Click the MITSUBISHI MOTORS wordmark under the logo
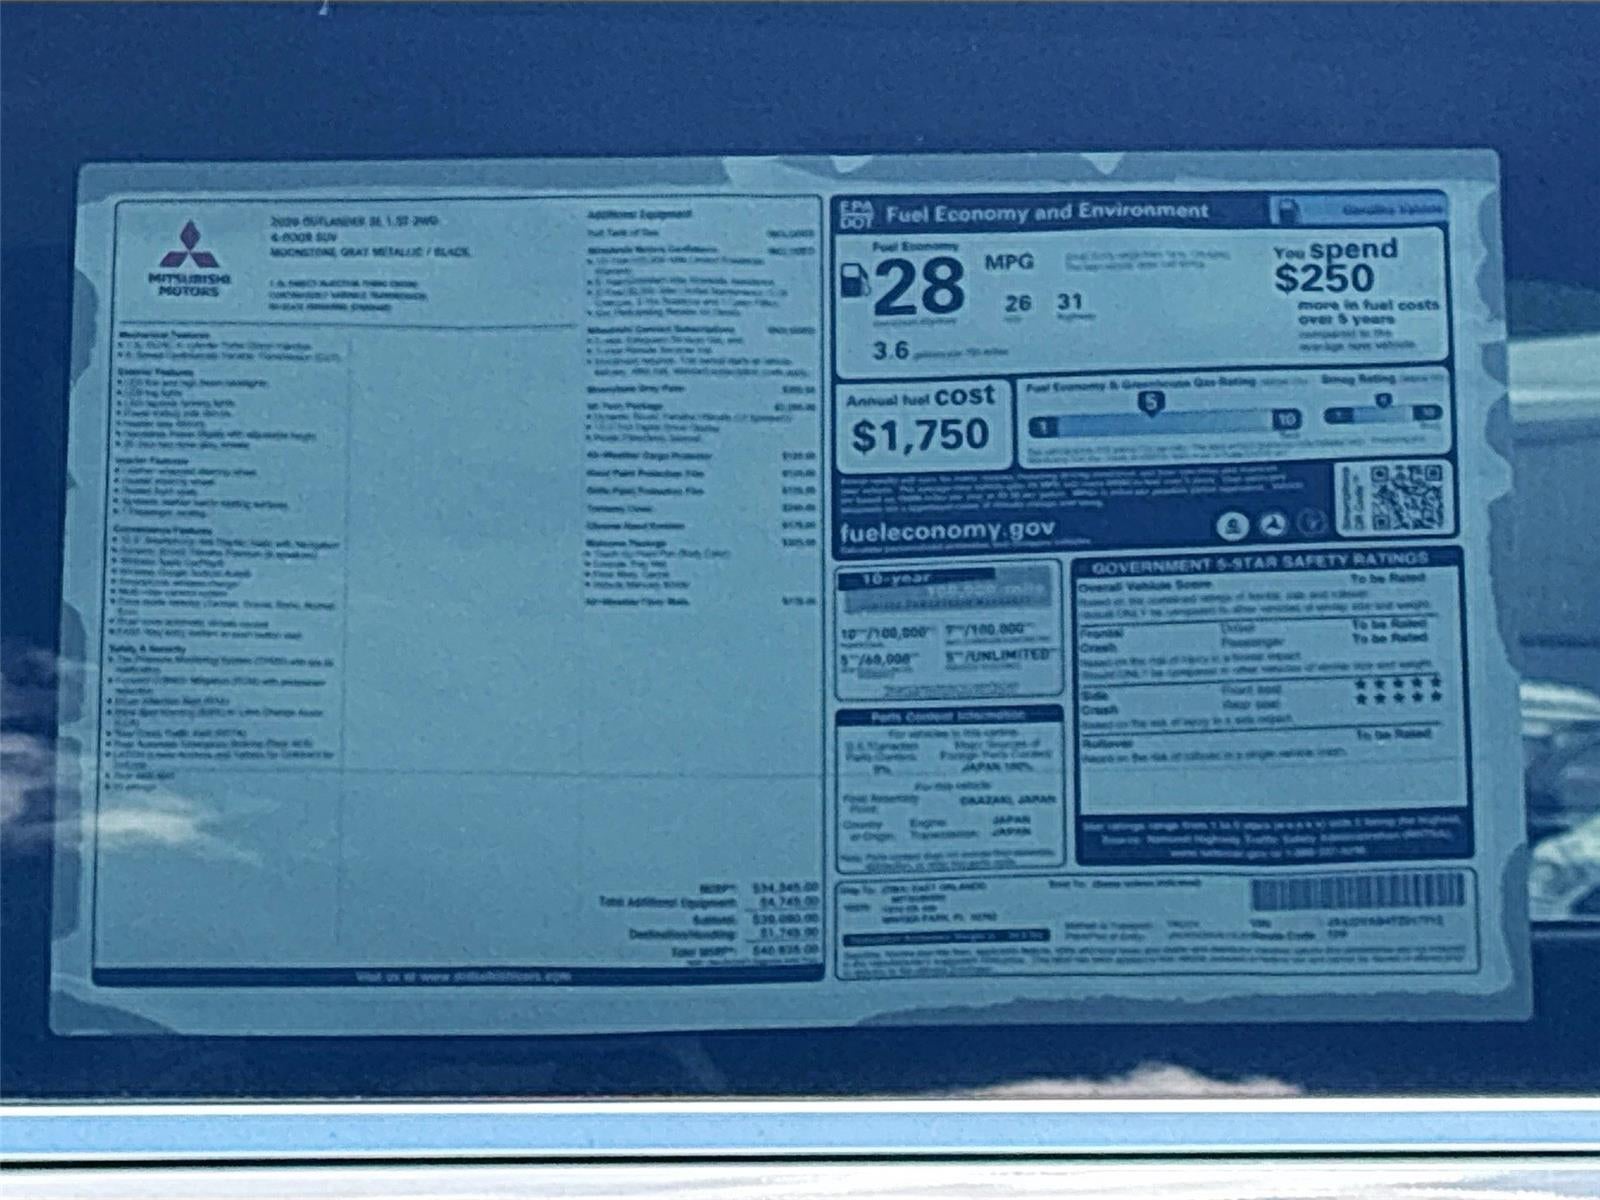This screenshot has height=1200, width=1600. 190,284
